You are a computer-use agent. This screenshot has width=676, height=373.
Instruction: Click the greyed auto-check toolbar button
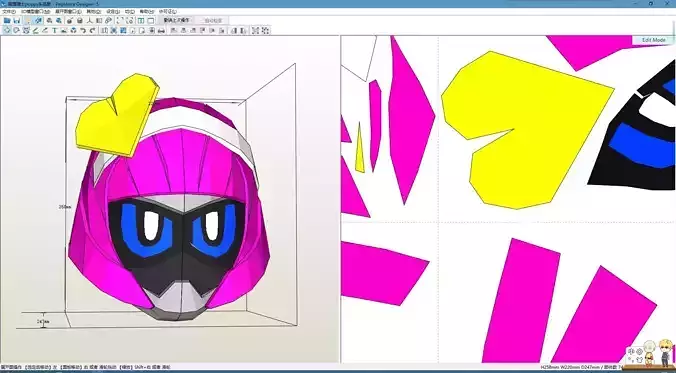[211, 20]
